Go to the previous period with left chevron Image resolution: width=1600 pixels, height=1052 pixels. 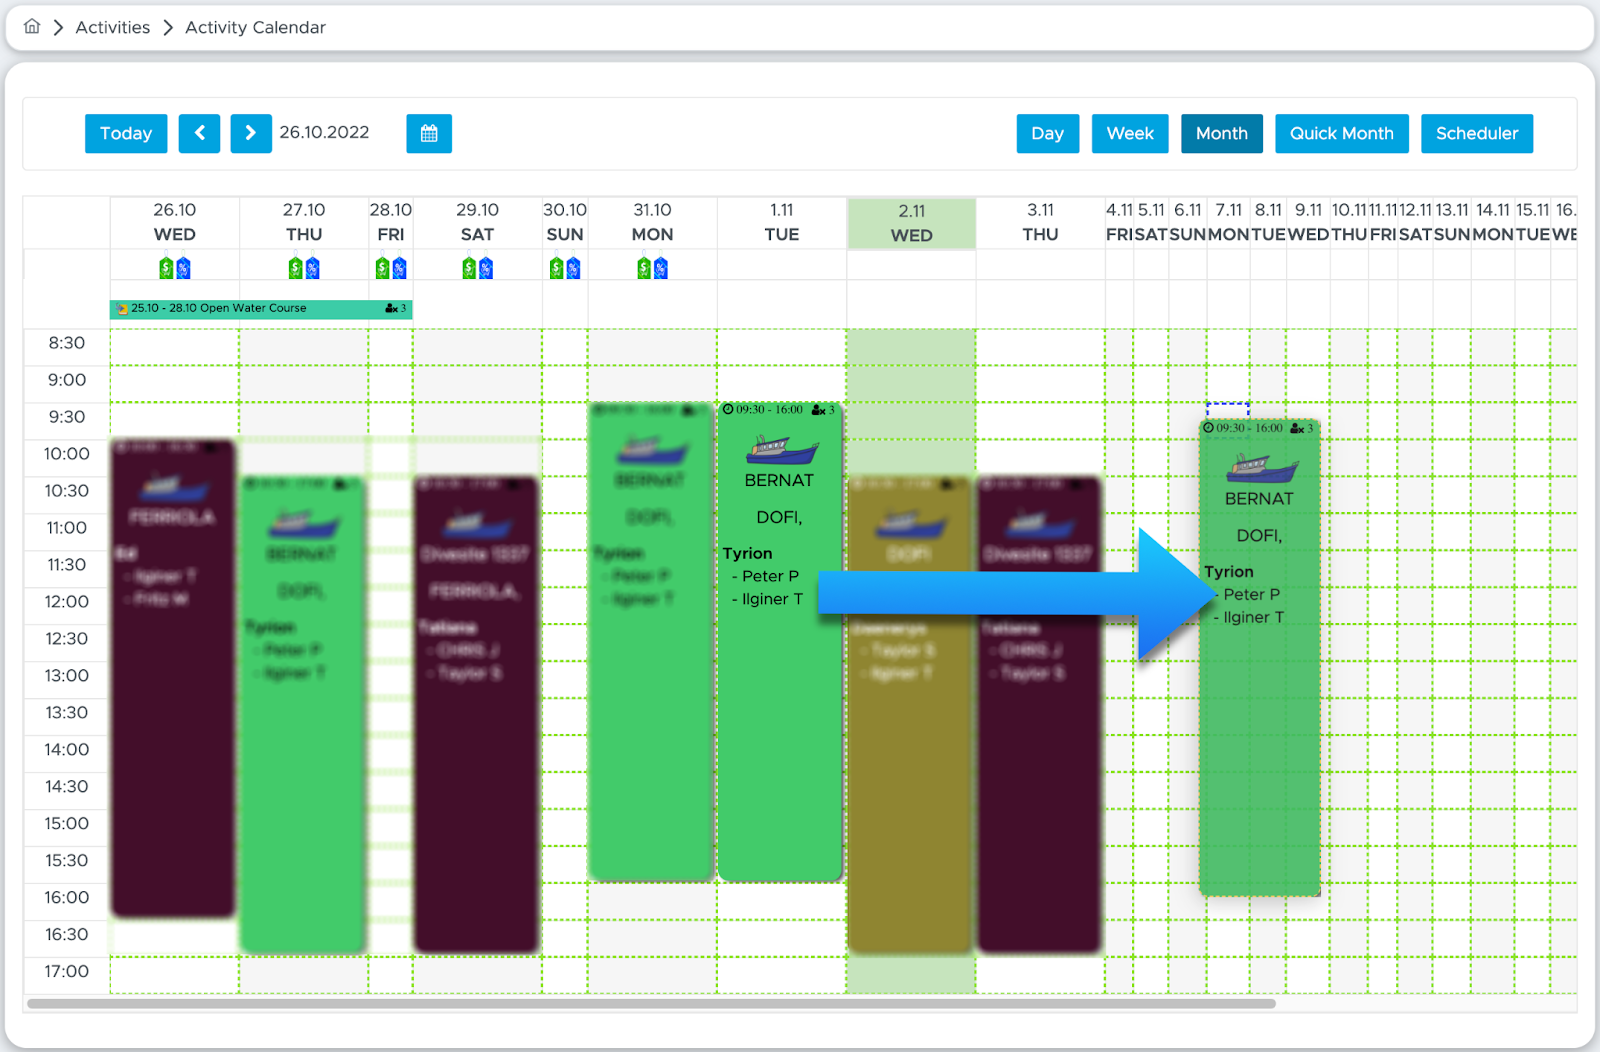(199, 133)
